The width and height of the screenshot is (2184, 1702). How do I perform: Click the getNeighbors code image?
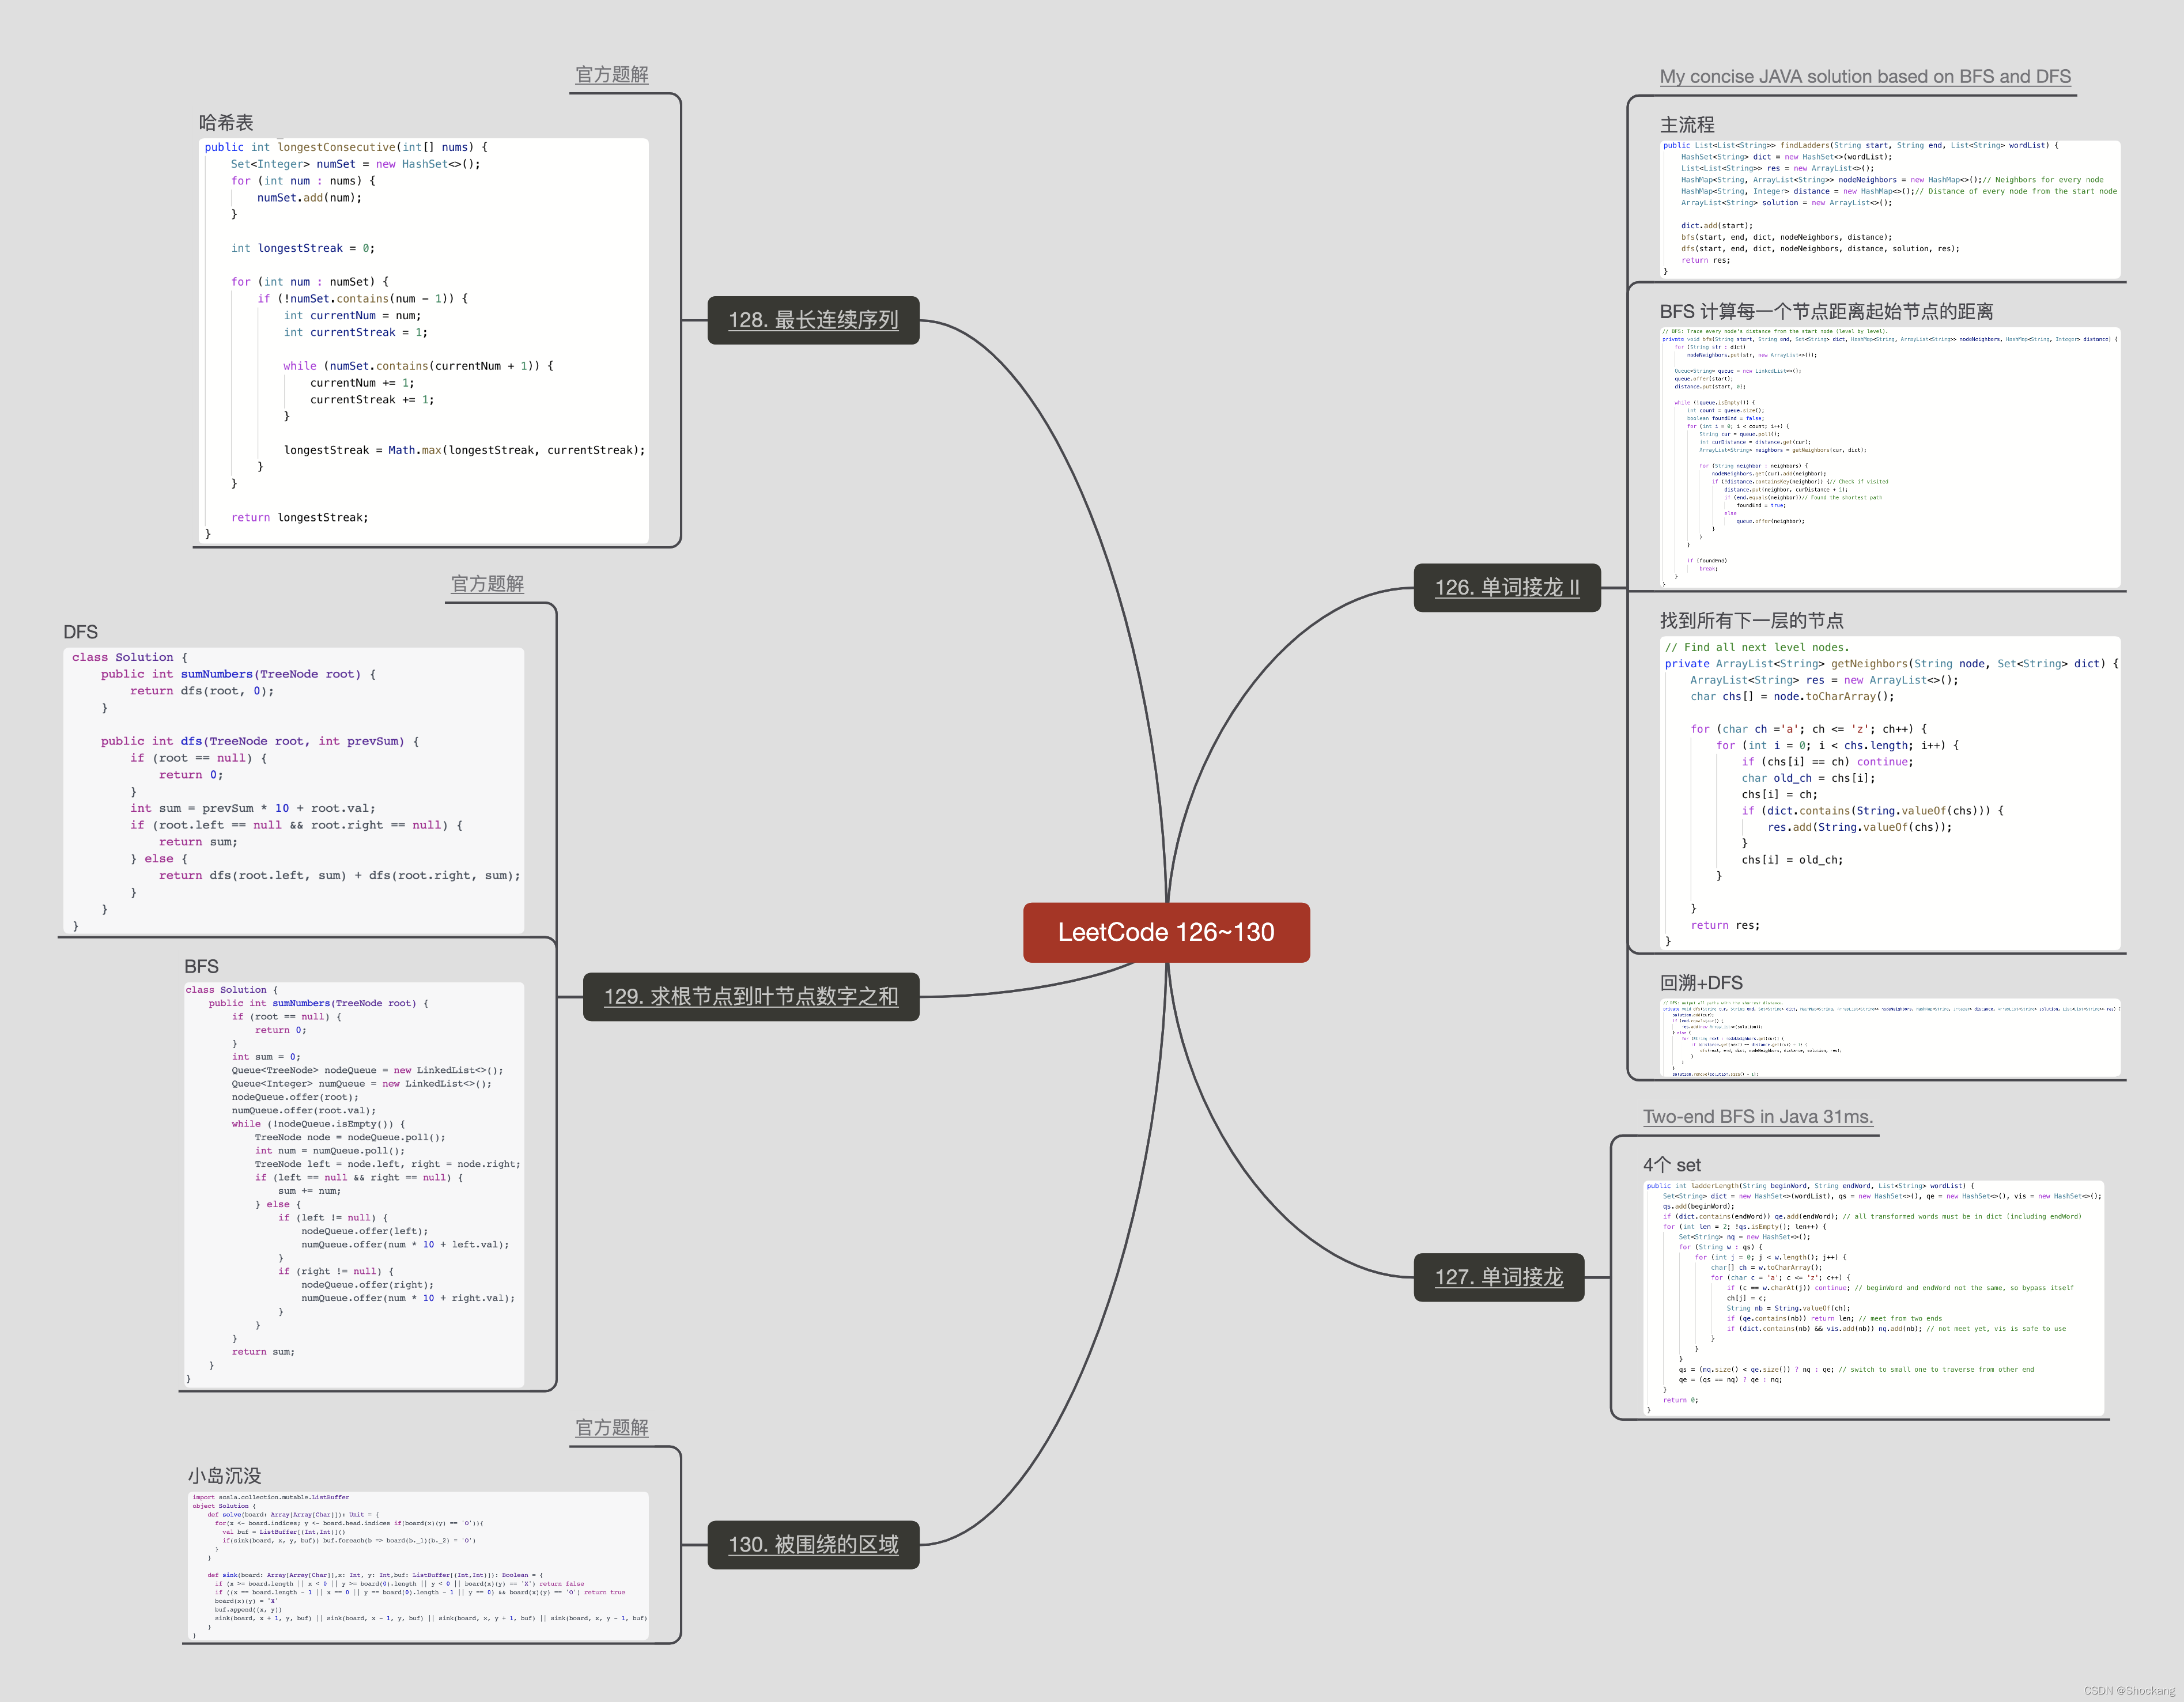pos(1890,793)
